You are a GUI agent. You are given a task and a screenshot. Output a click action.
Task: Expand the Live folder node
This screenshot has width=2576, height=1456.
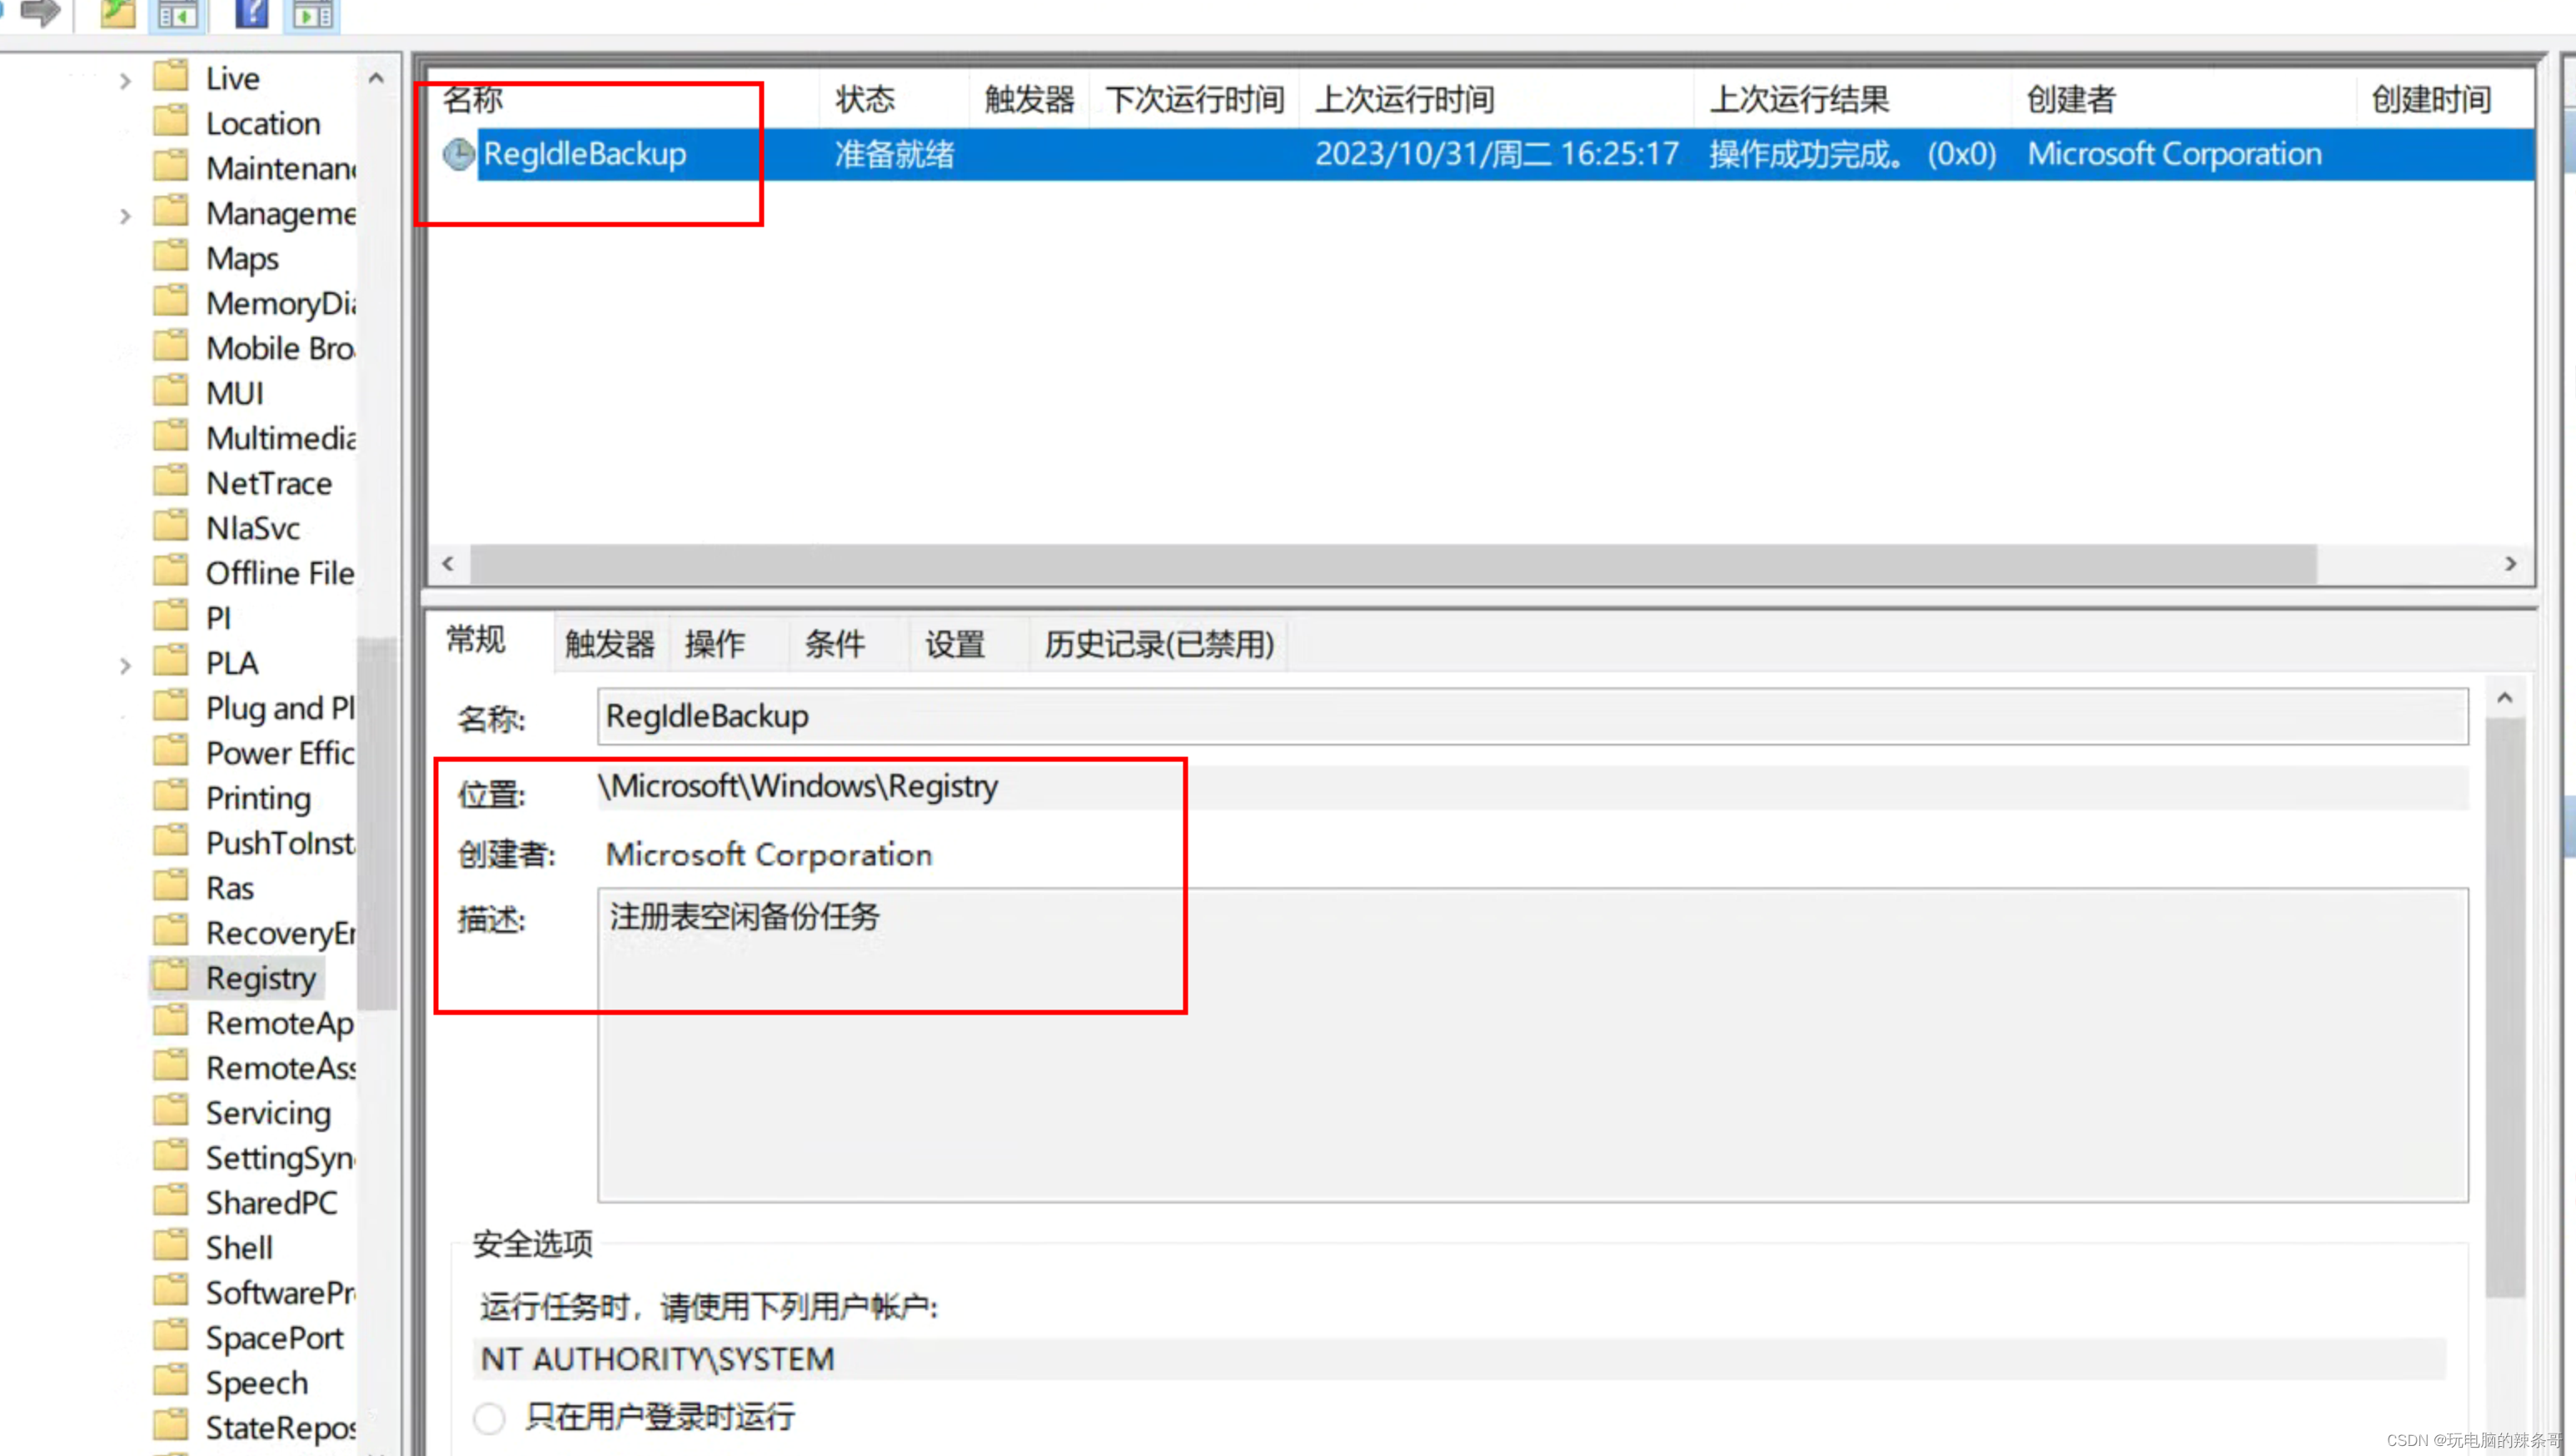point(125,80)
